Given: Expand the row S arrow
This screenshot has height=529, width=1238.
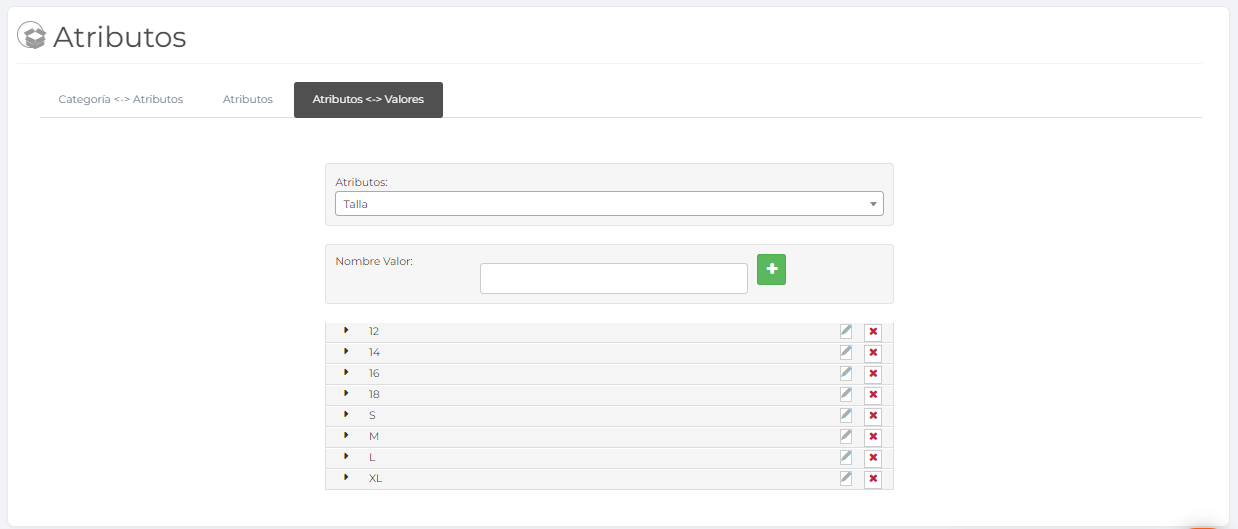Looking at the screenshot, I should click(x=346, y=414).
